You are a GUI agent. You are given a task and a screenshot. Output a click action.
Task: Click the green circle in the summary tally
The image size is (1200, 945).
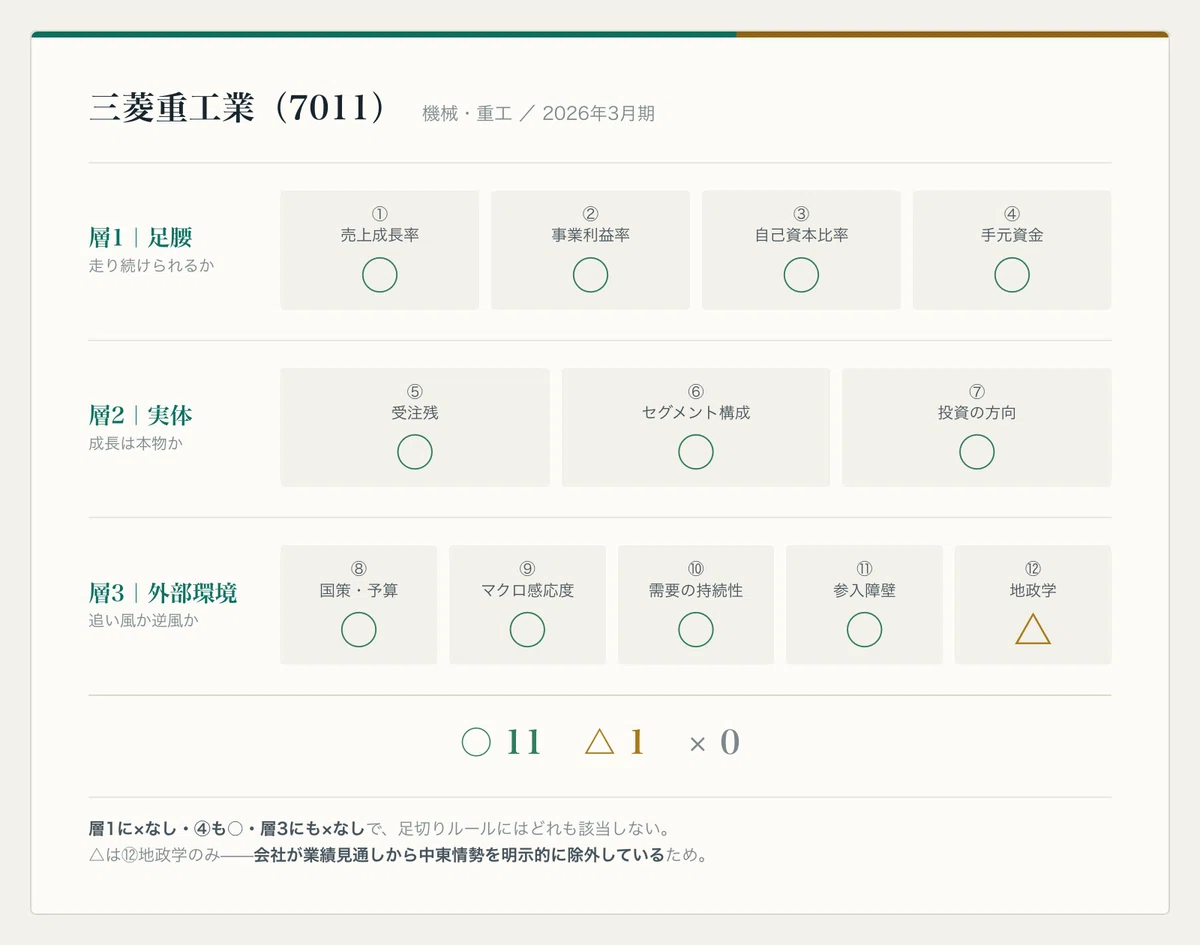476,742
